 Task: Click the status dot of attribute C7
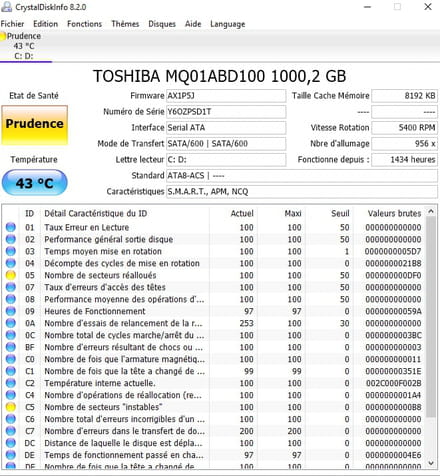11,431
